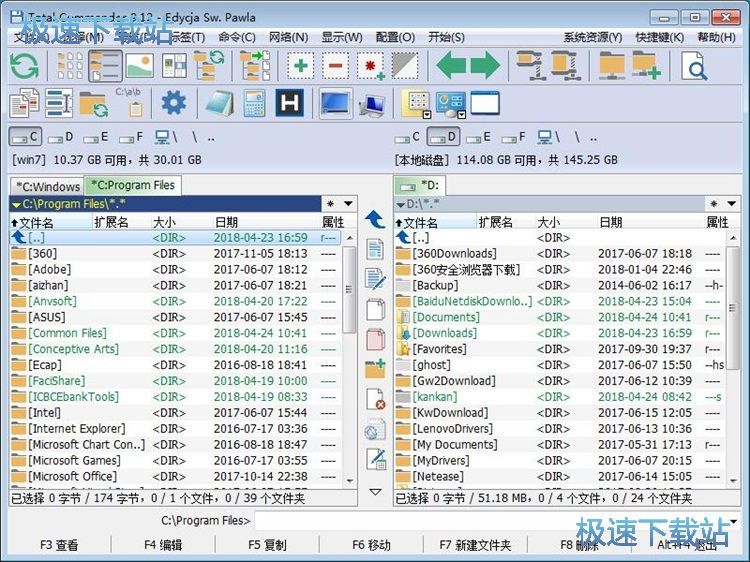Screen dimensions: 750x562
Task: Switch to brief icons view mode
Action: click(70, 66)
